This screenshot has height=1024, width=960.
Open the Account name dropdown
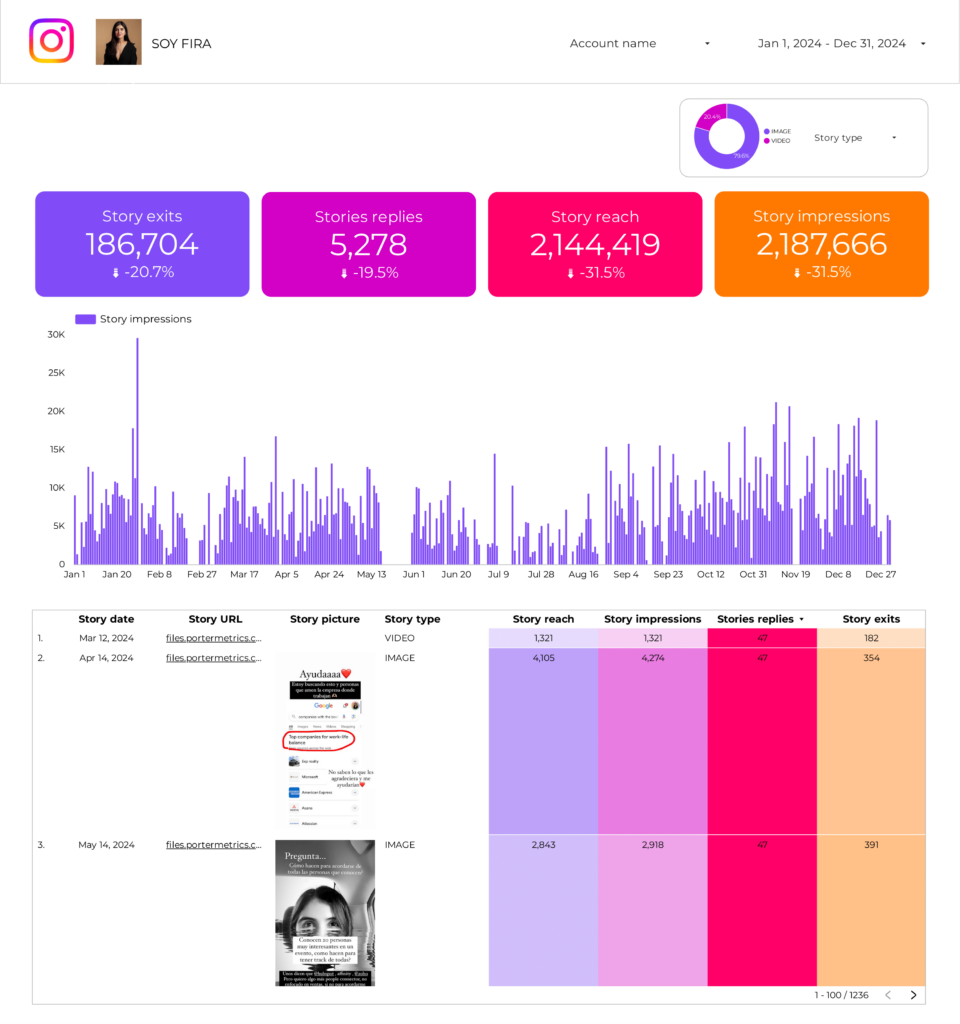[640, 44]
